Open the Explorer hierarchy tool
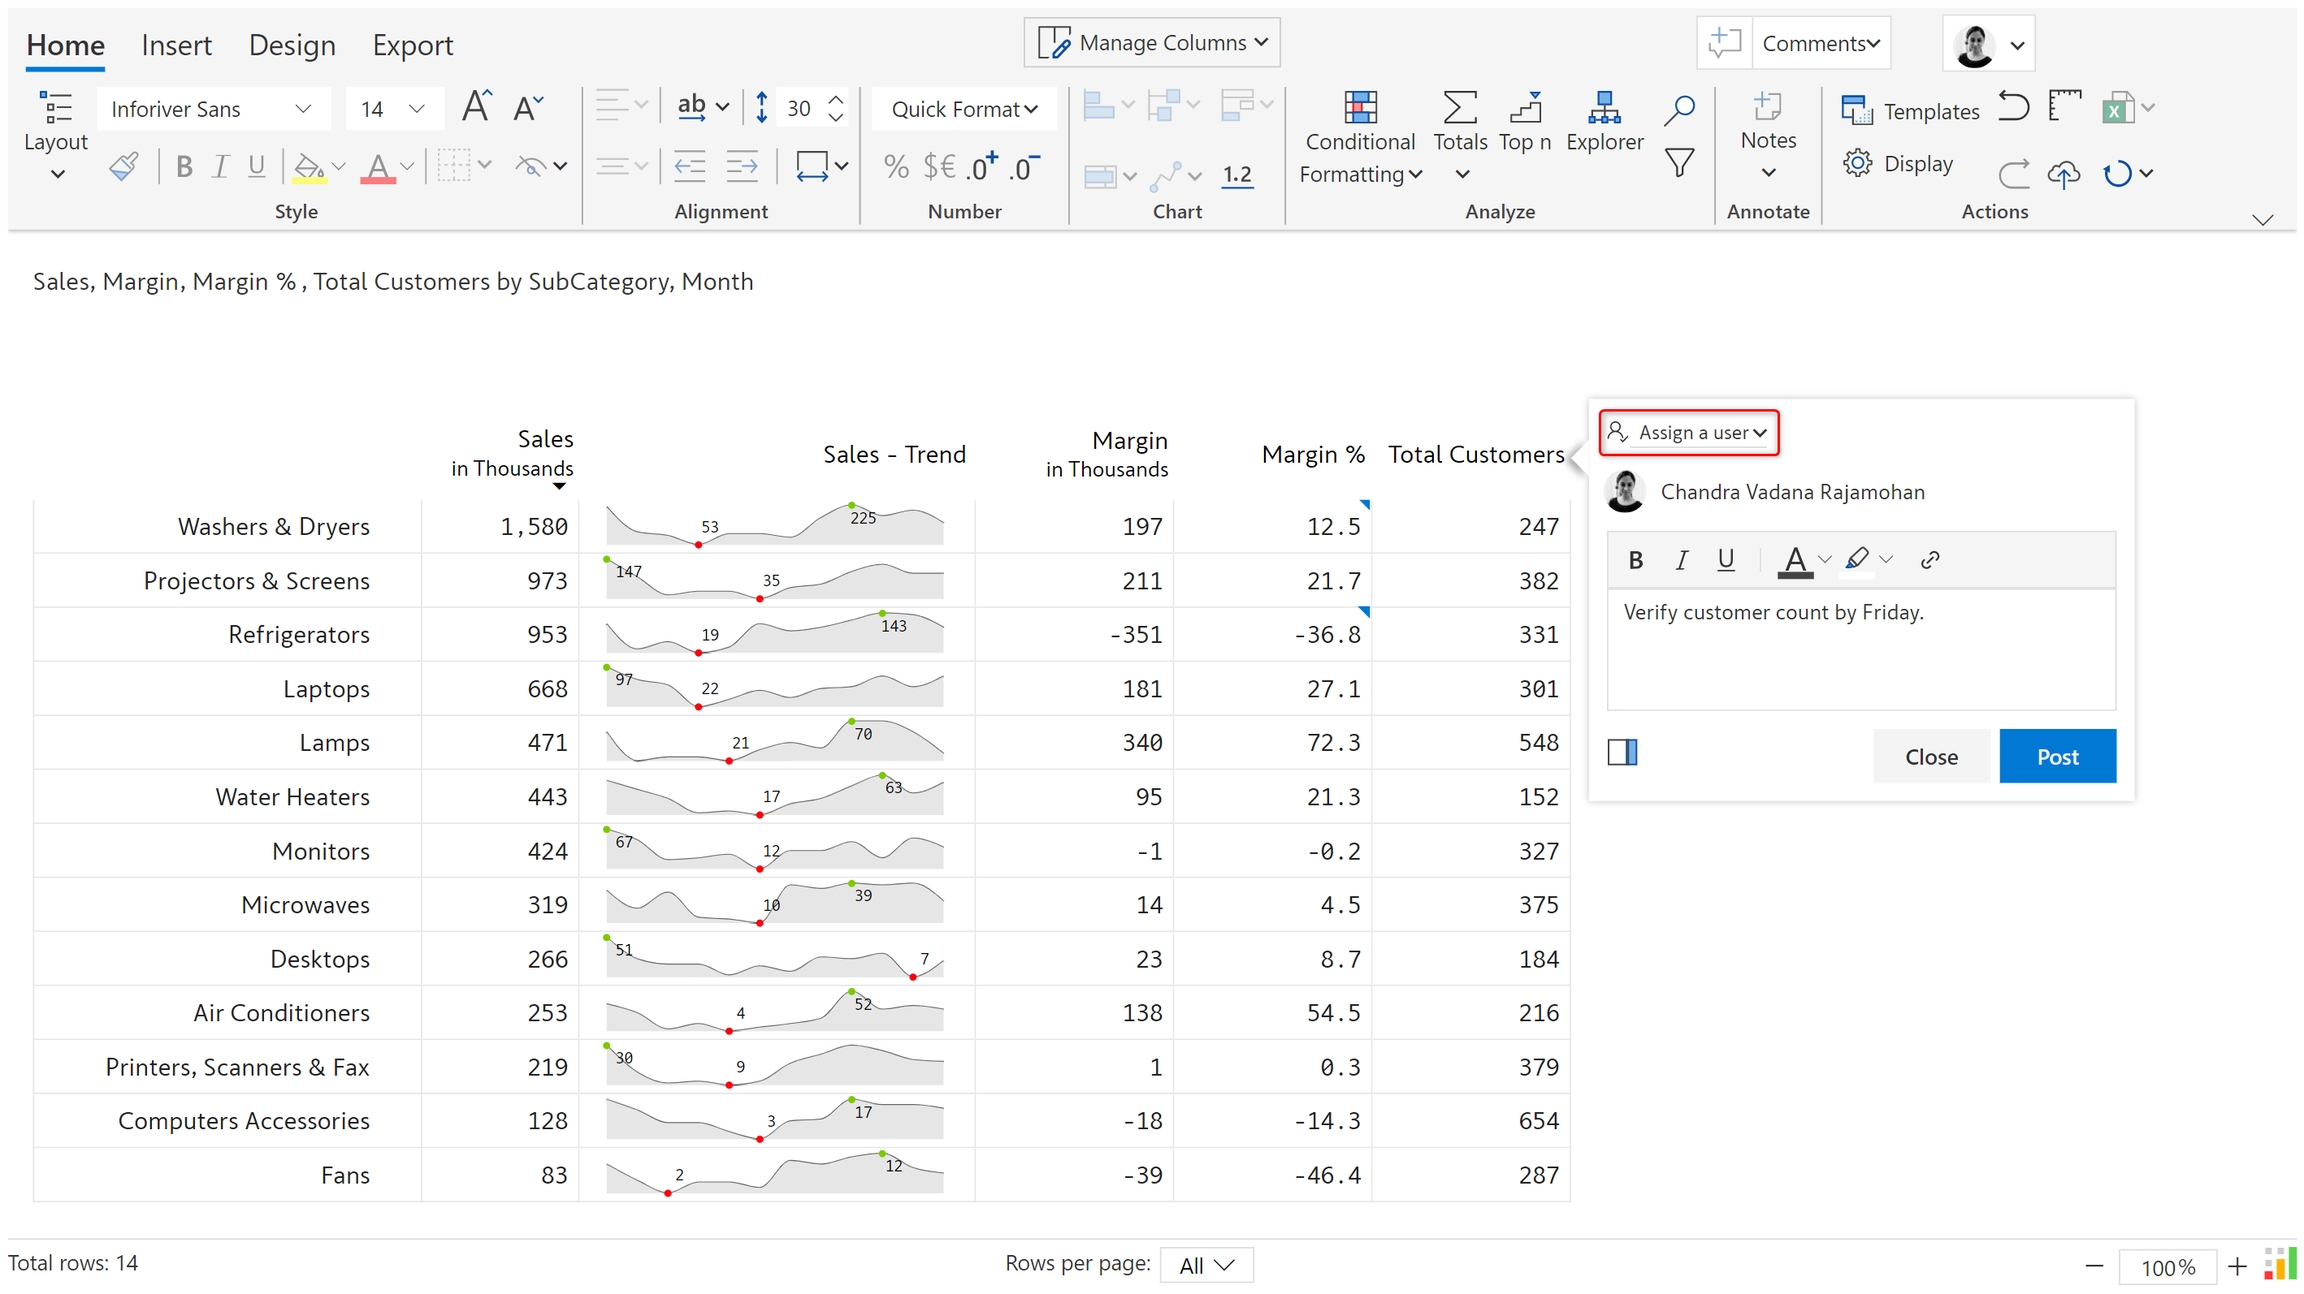 1603,108
